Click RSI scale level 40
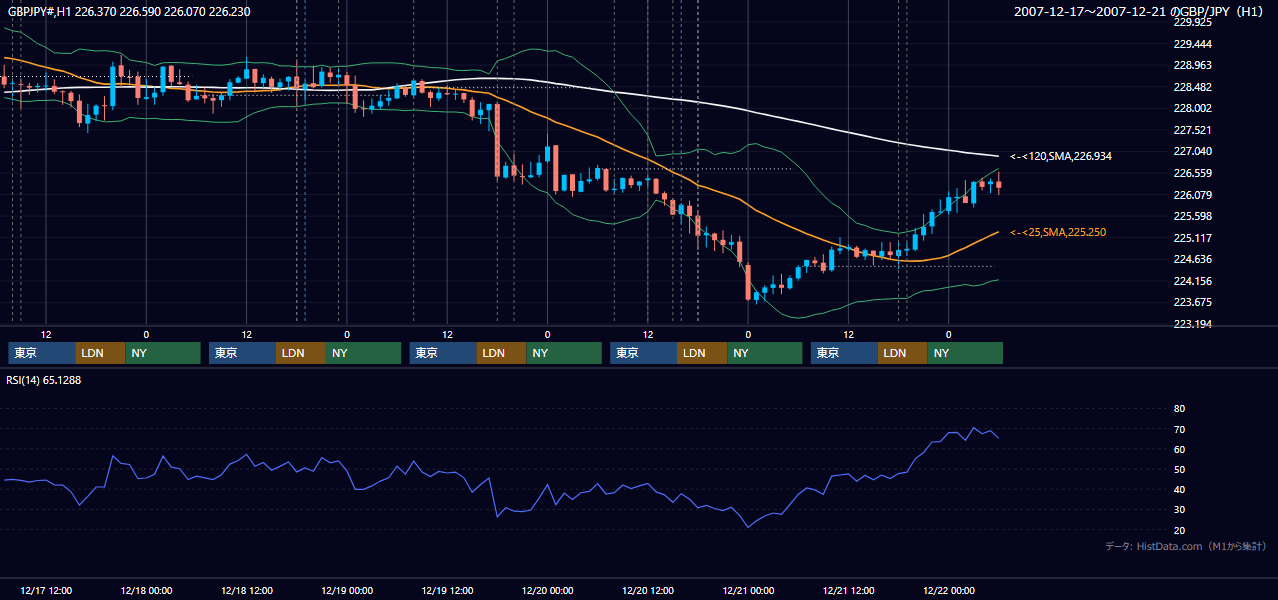The height and width of the screenshot is (600, 1278). coord(1179,490)
